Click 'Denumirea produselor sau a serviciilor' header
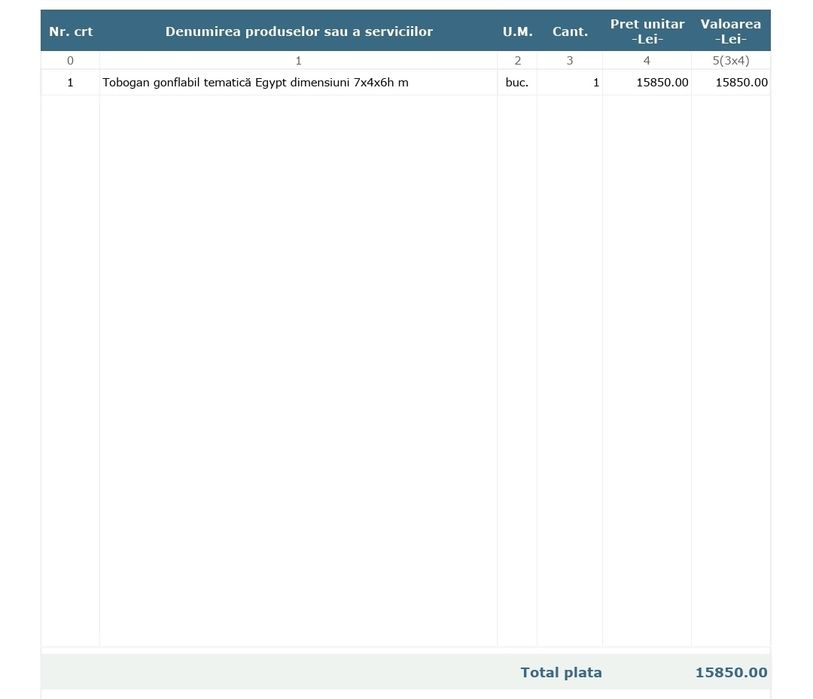813x699 pixels. pyautogui.click(x=299, y=32)
